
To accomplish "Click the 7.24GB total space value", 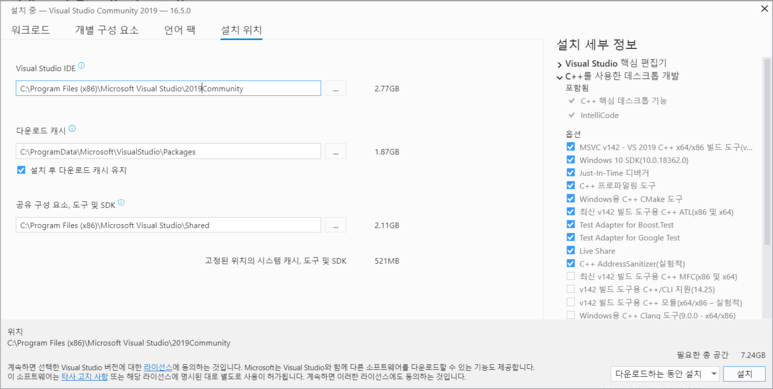I will 753,355.
